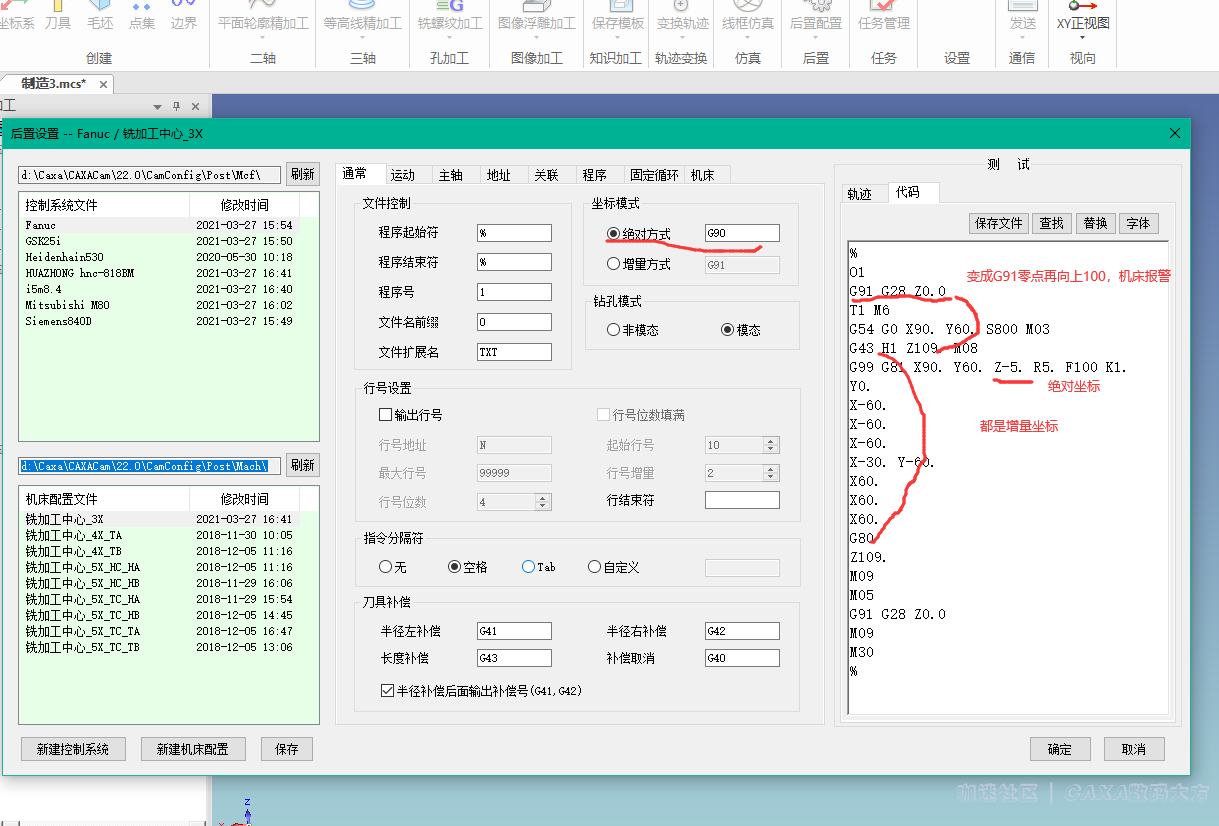
Task: Expand the XY正视图 view dropdown
Action: (1083, 38)
